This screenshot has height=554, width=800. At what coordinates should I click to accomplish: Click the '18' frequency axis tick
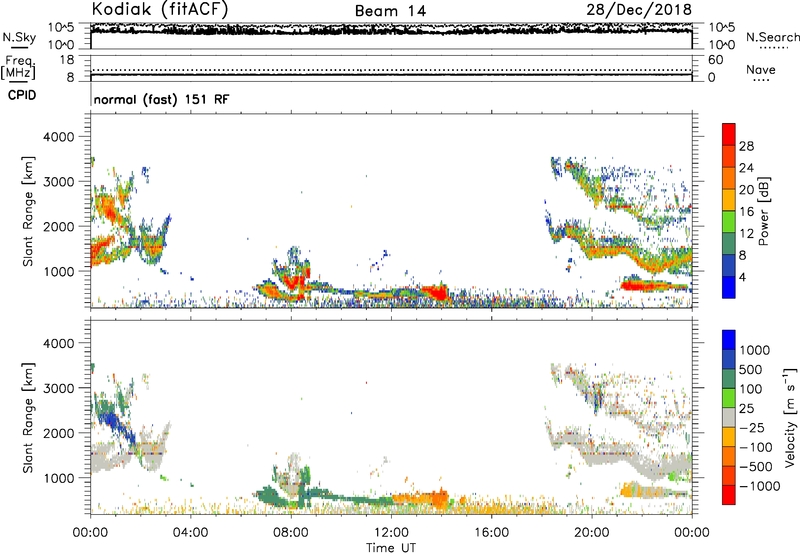[67, 60]
